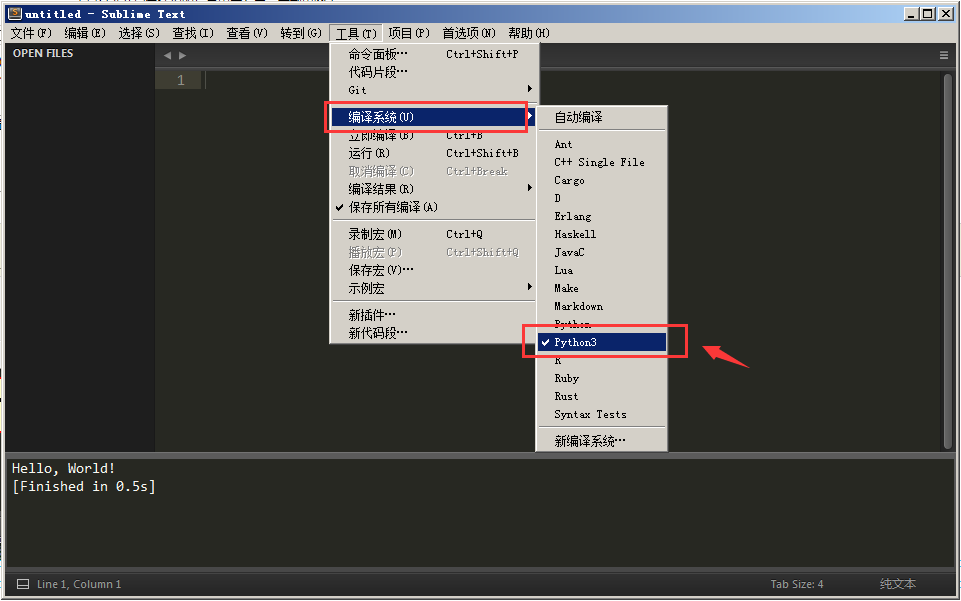
Task: Select Haskell build system
Action: coord(602,234)
